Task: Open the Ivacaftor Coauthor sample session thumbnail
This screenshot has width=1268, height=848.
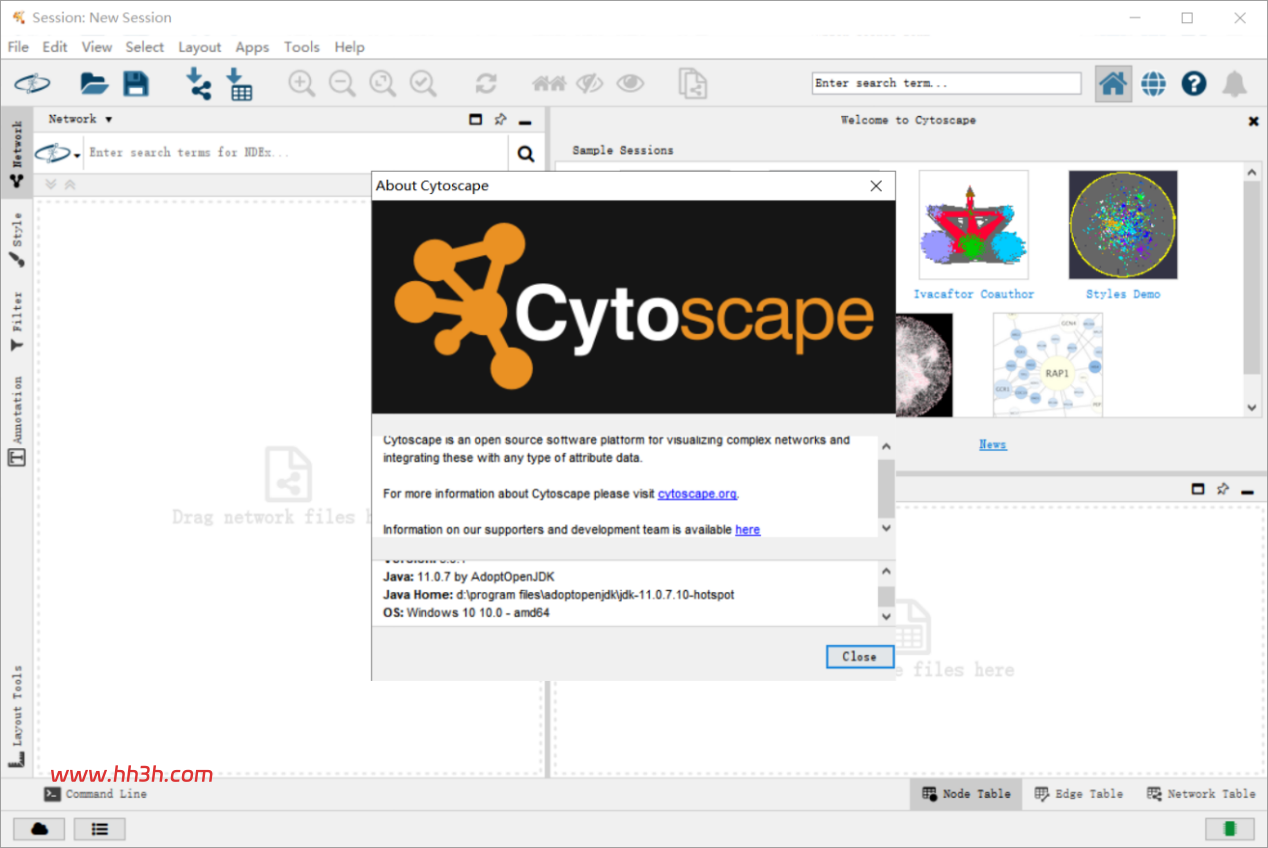Action: click(973, 225)
